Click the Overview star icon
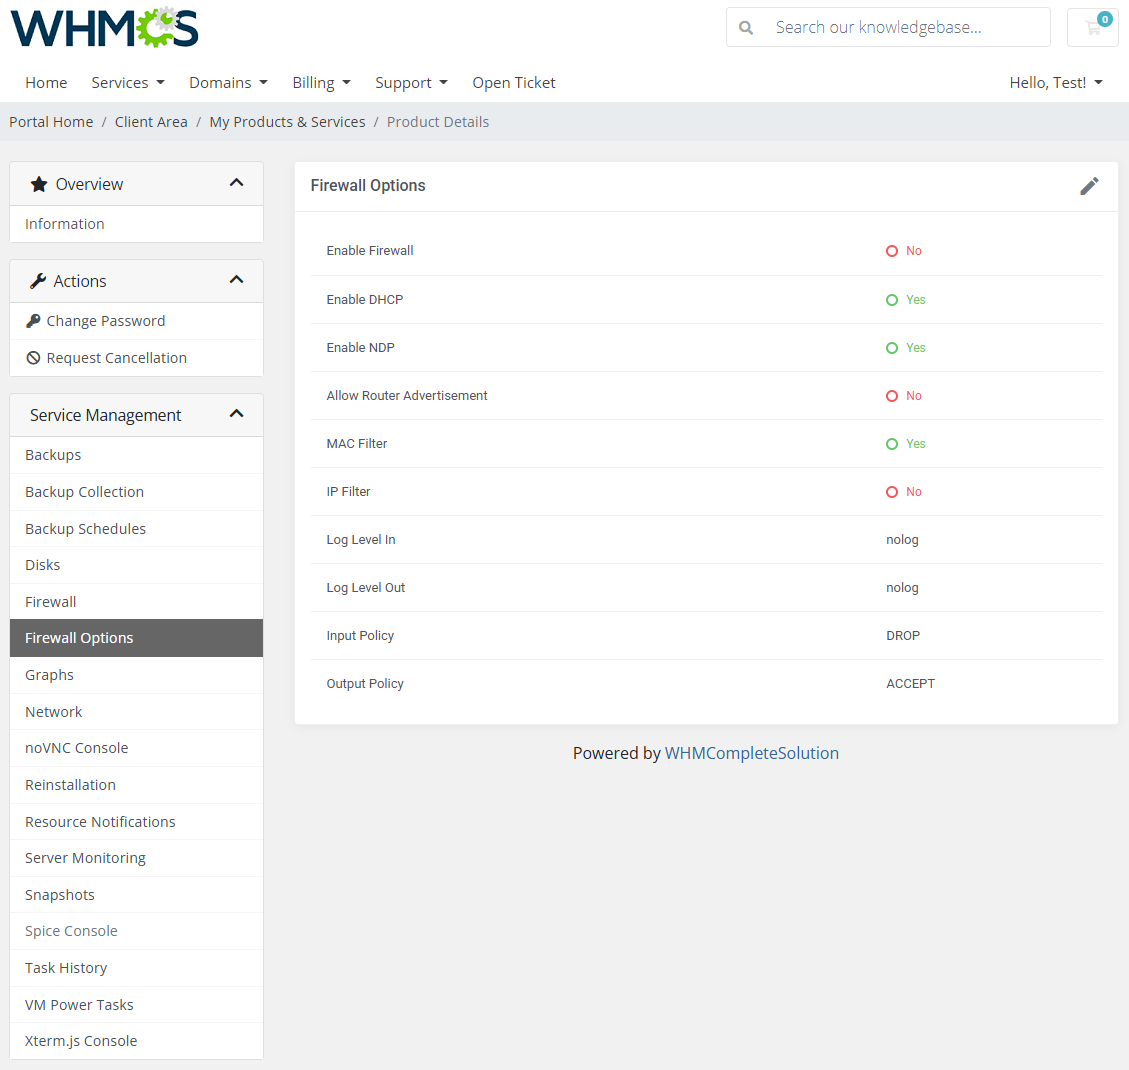 pos(39,183)
